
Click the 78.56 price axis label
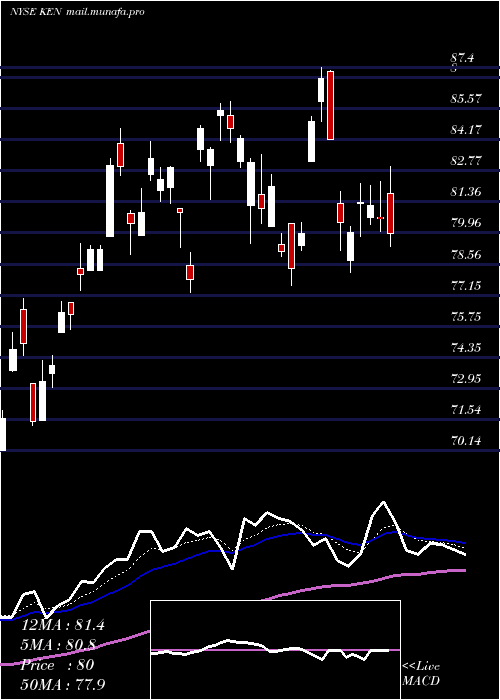click(467, 254)
